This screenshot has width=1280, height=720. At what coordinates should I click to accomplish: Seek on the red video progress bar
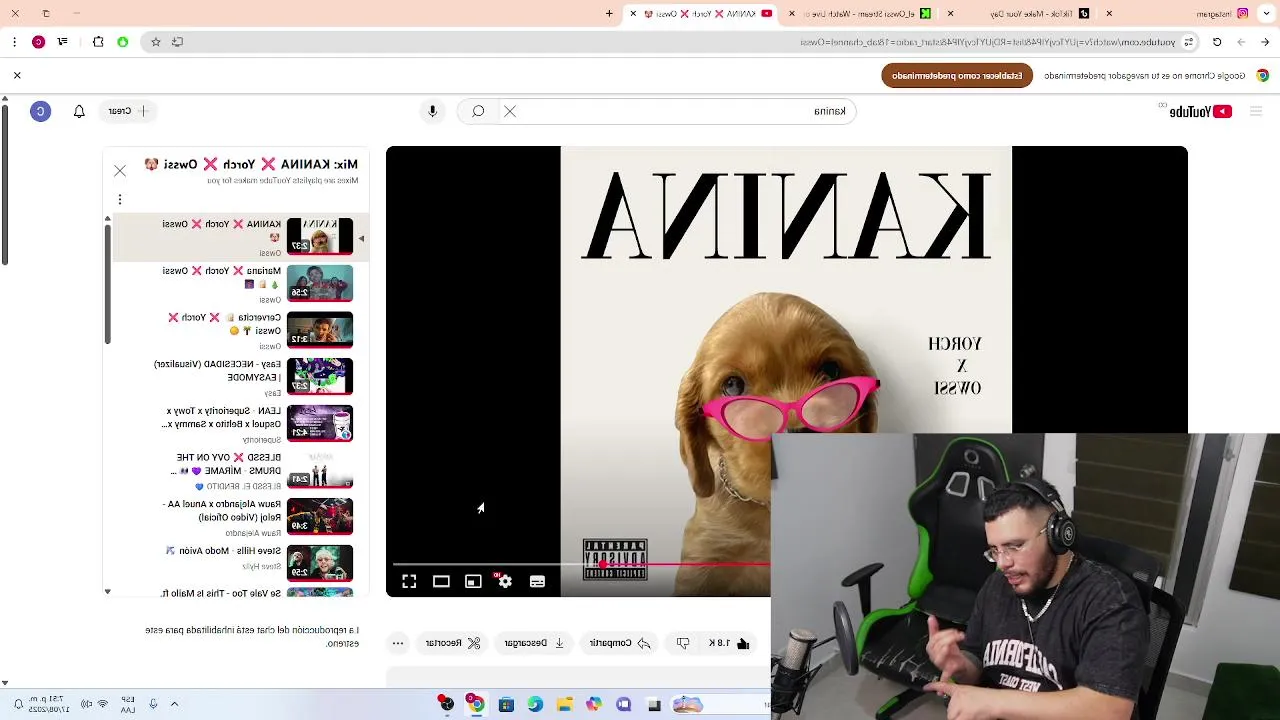[x=580, y=564]
